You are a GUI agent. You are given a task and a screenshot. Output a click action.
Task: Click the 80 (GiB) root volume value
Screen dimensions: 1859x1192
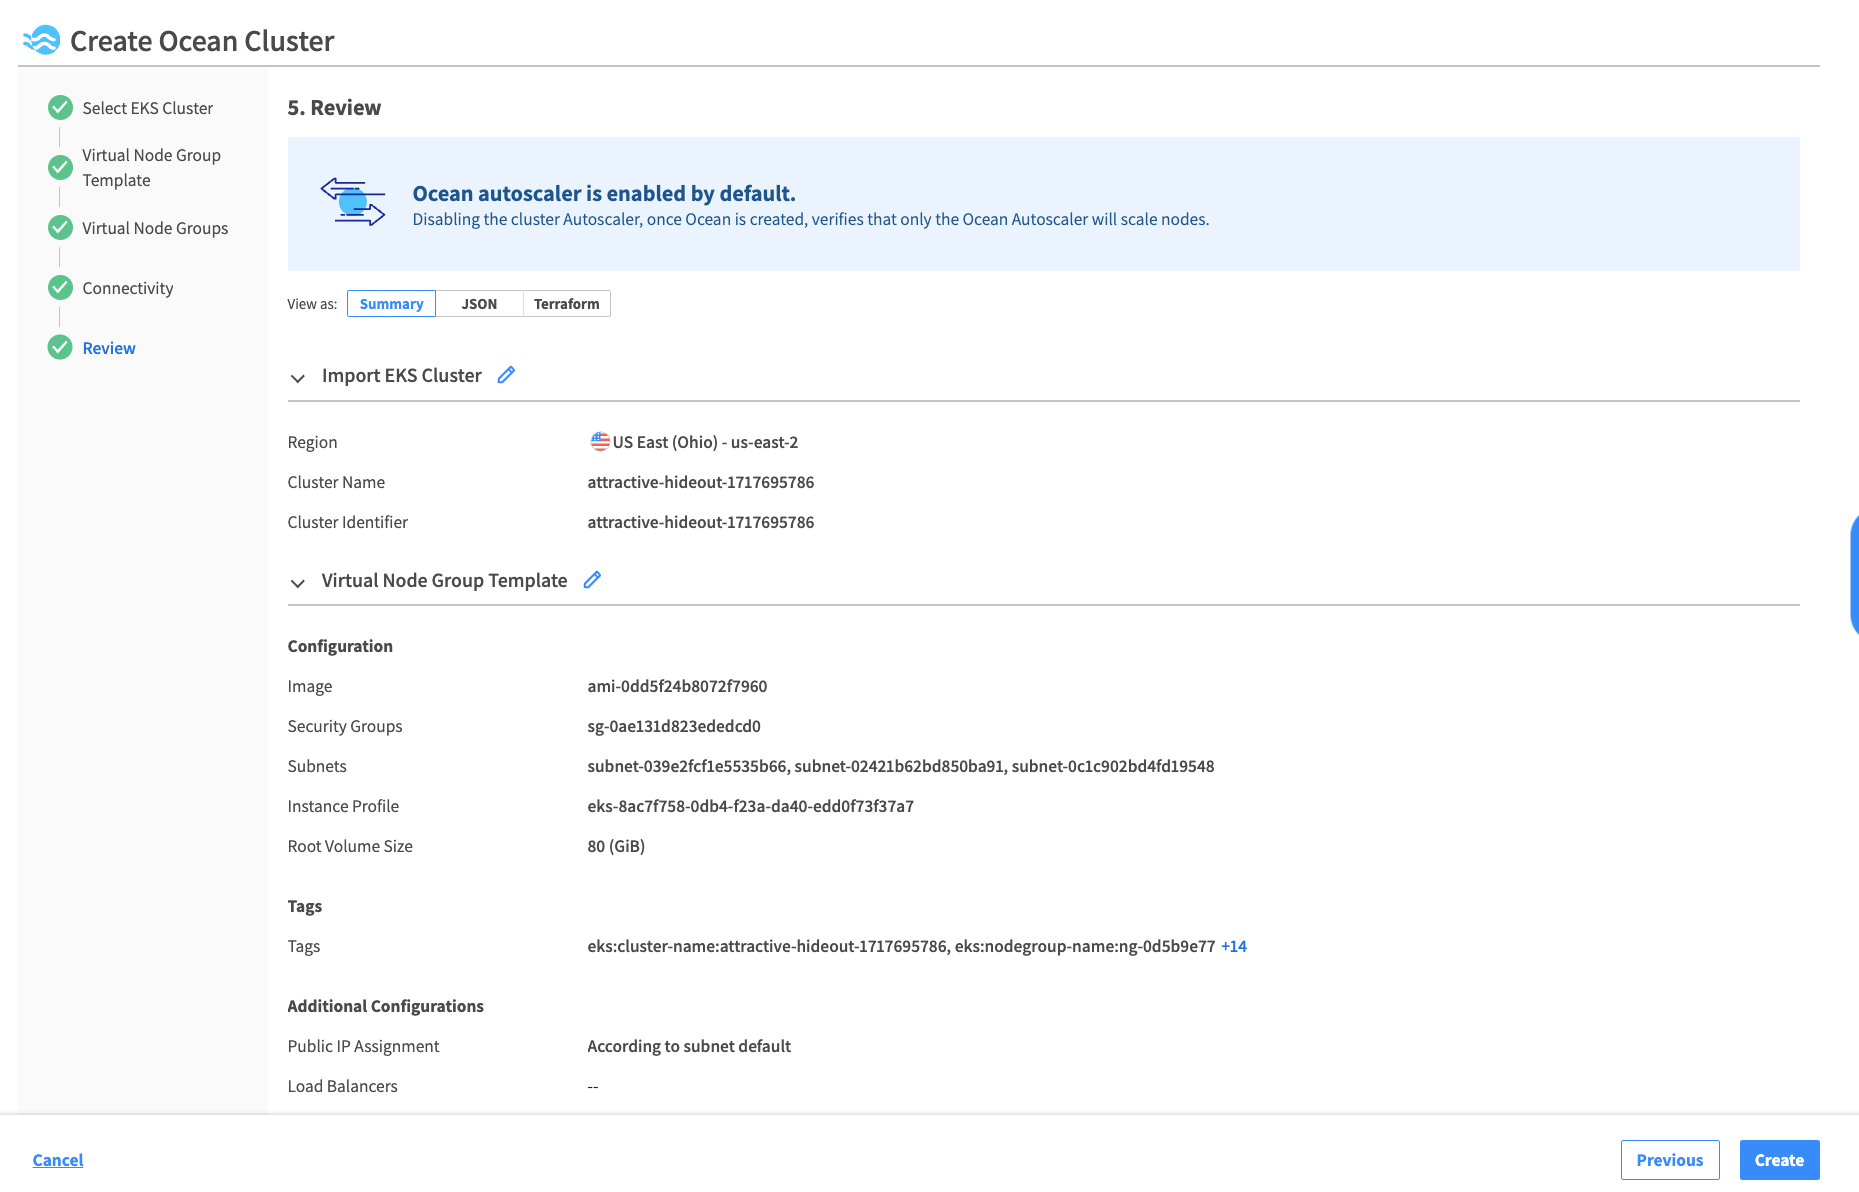(x=616, y=846)
